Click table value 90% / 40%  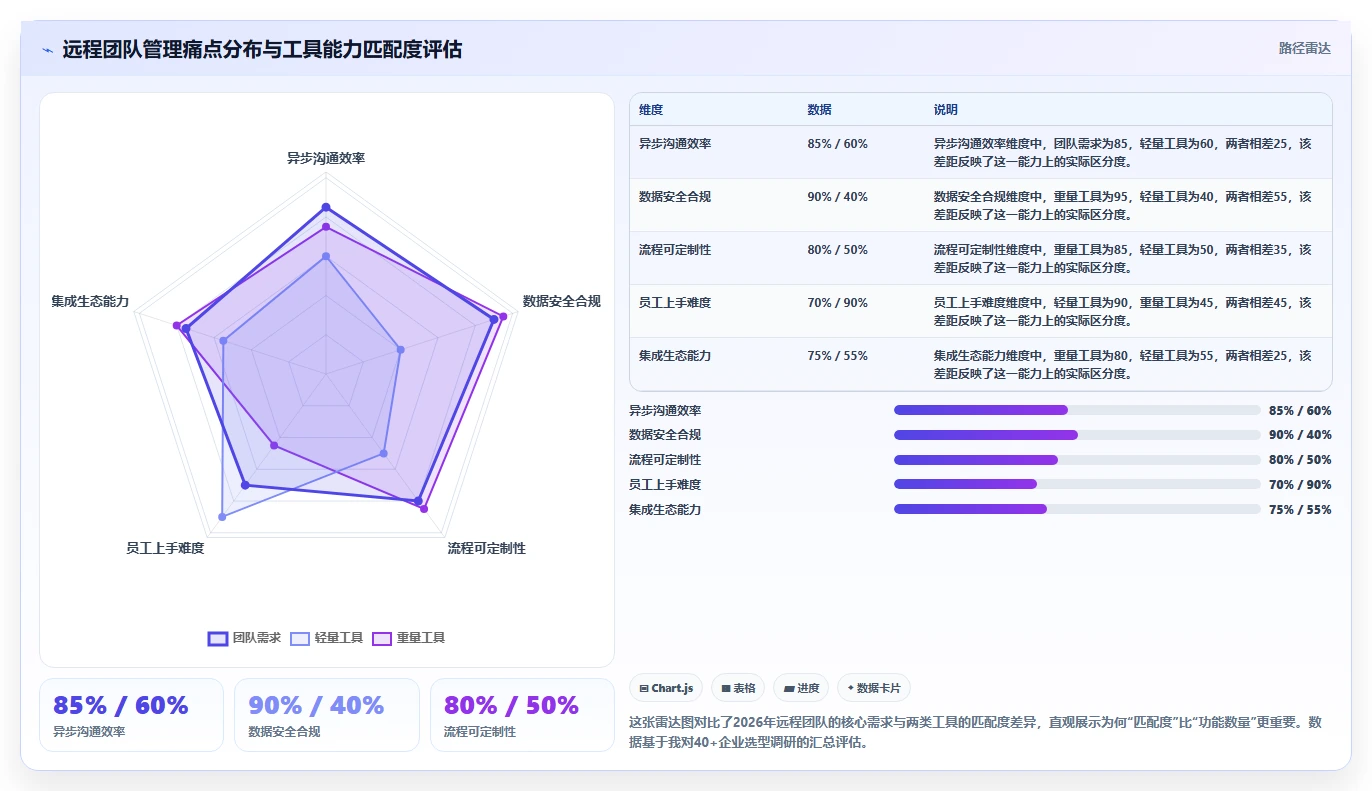tap(837, 196)
